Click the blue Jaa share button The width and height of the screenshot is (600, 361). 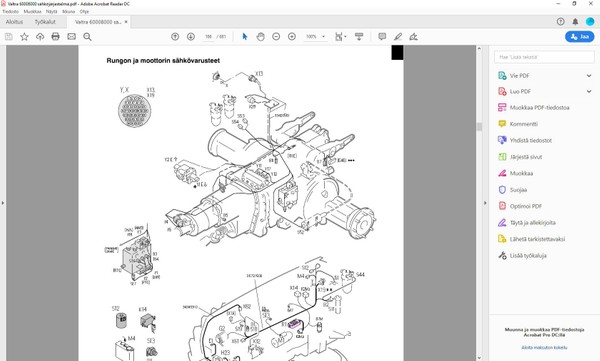579,37
